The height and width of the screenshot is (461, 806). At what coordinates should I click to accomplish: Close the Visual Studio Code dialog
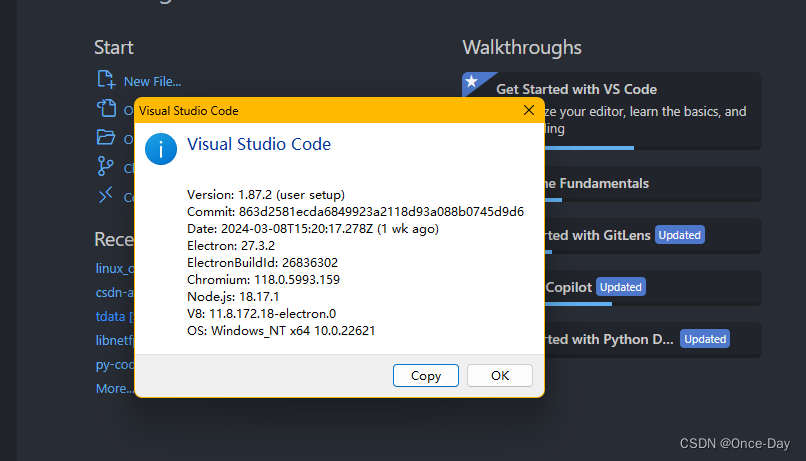tap(528, 110)
